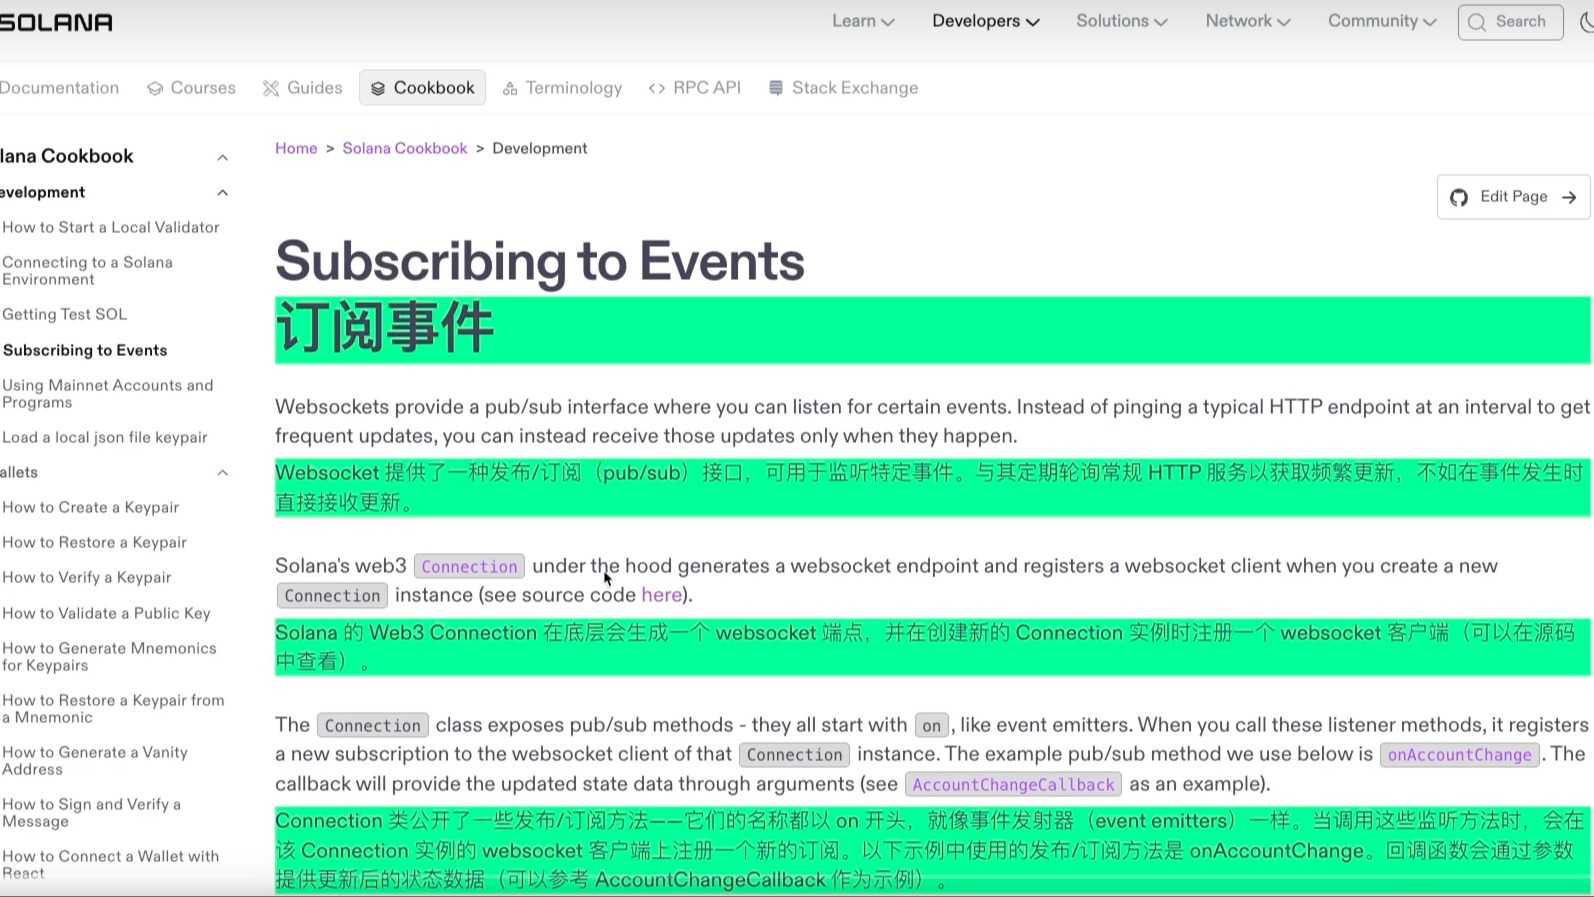Click the Cookbook stack icon
Viewport: 1594px width, 897px height.
point(378,88)
